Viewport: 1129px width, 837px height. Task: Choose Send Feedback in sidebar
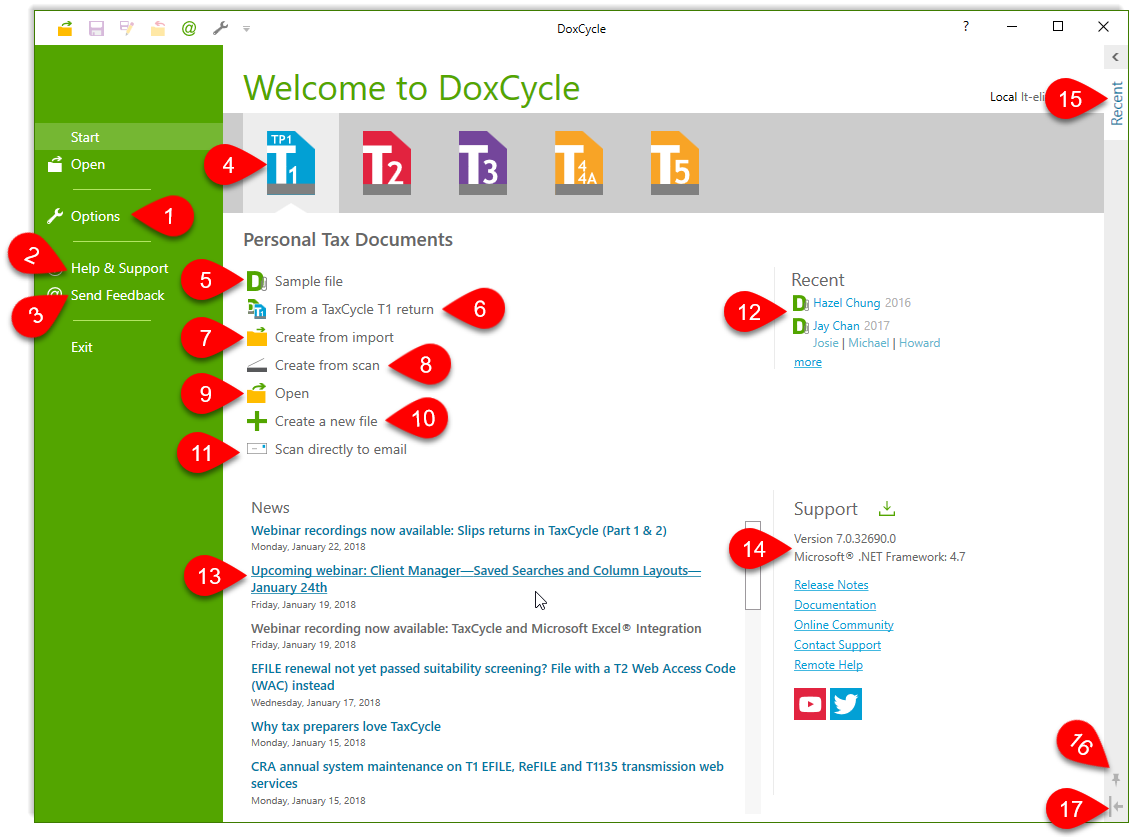click(117, 295)
